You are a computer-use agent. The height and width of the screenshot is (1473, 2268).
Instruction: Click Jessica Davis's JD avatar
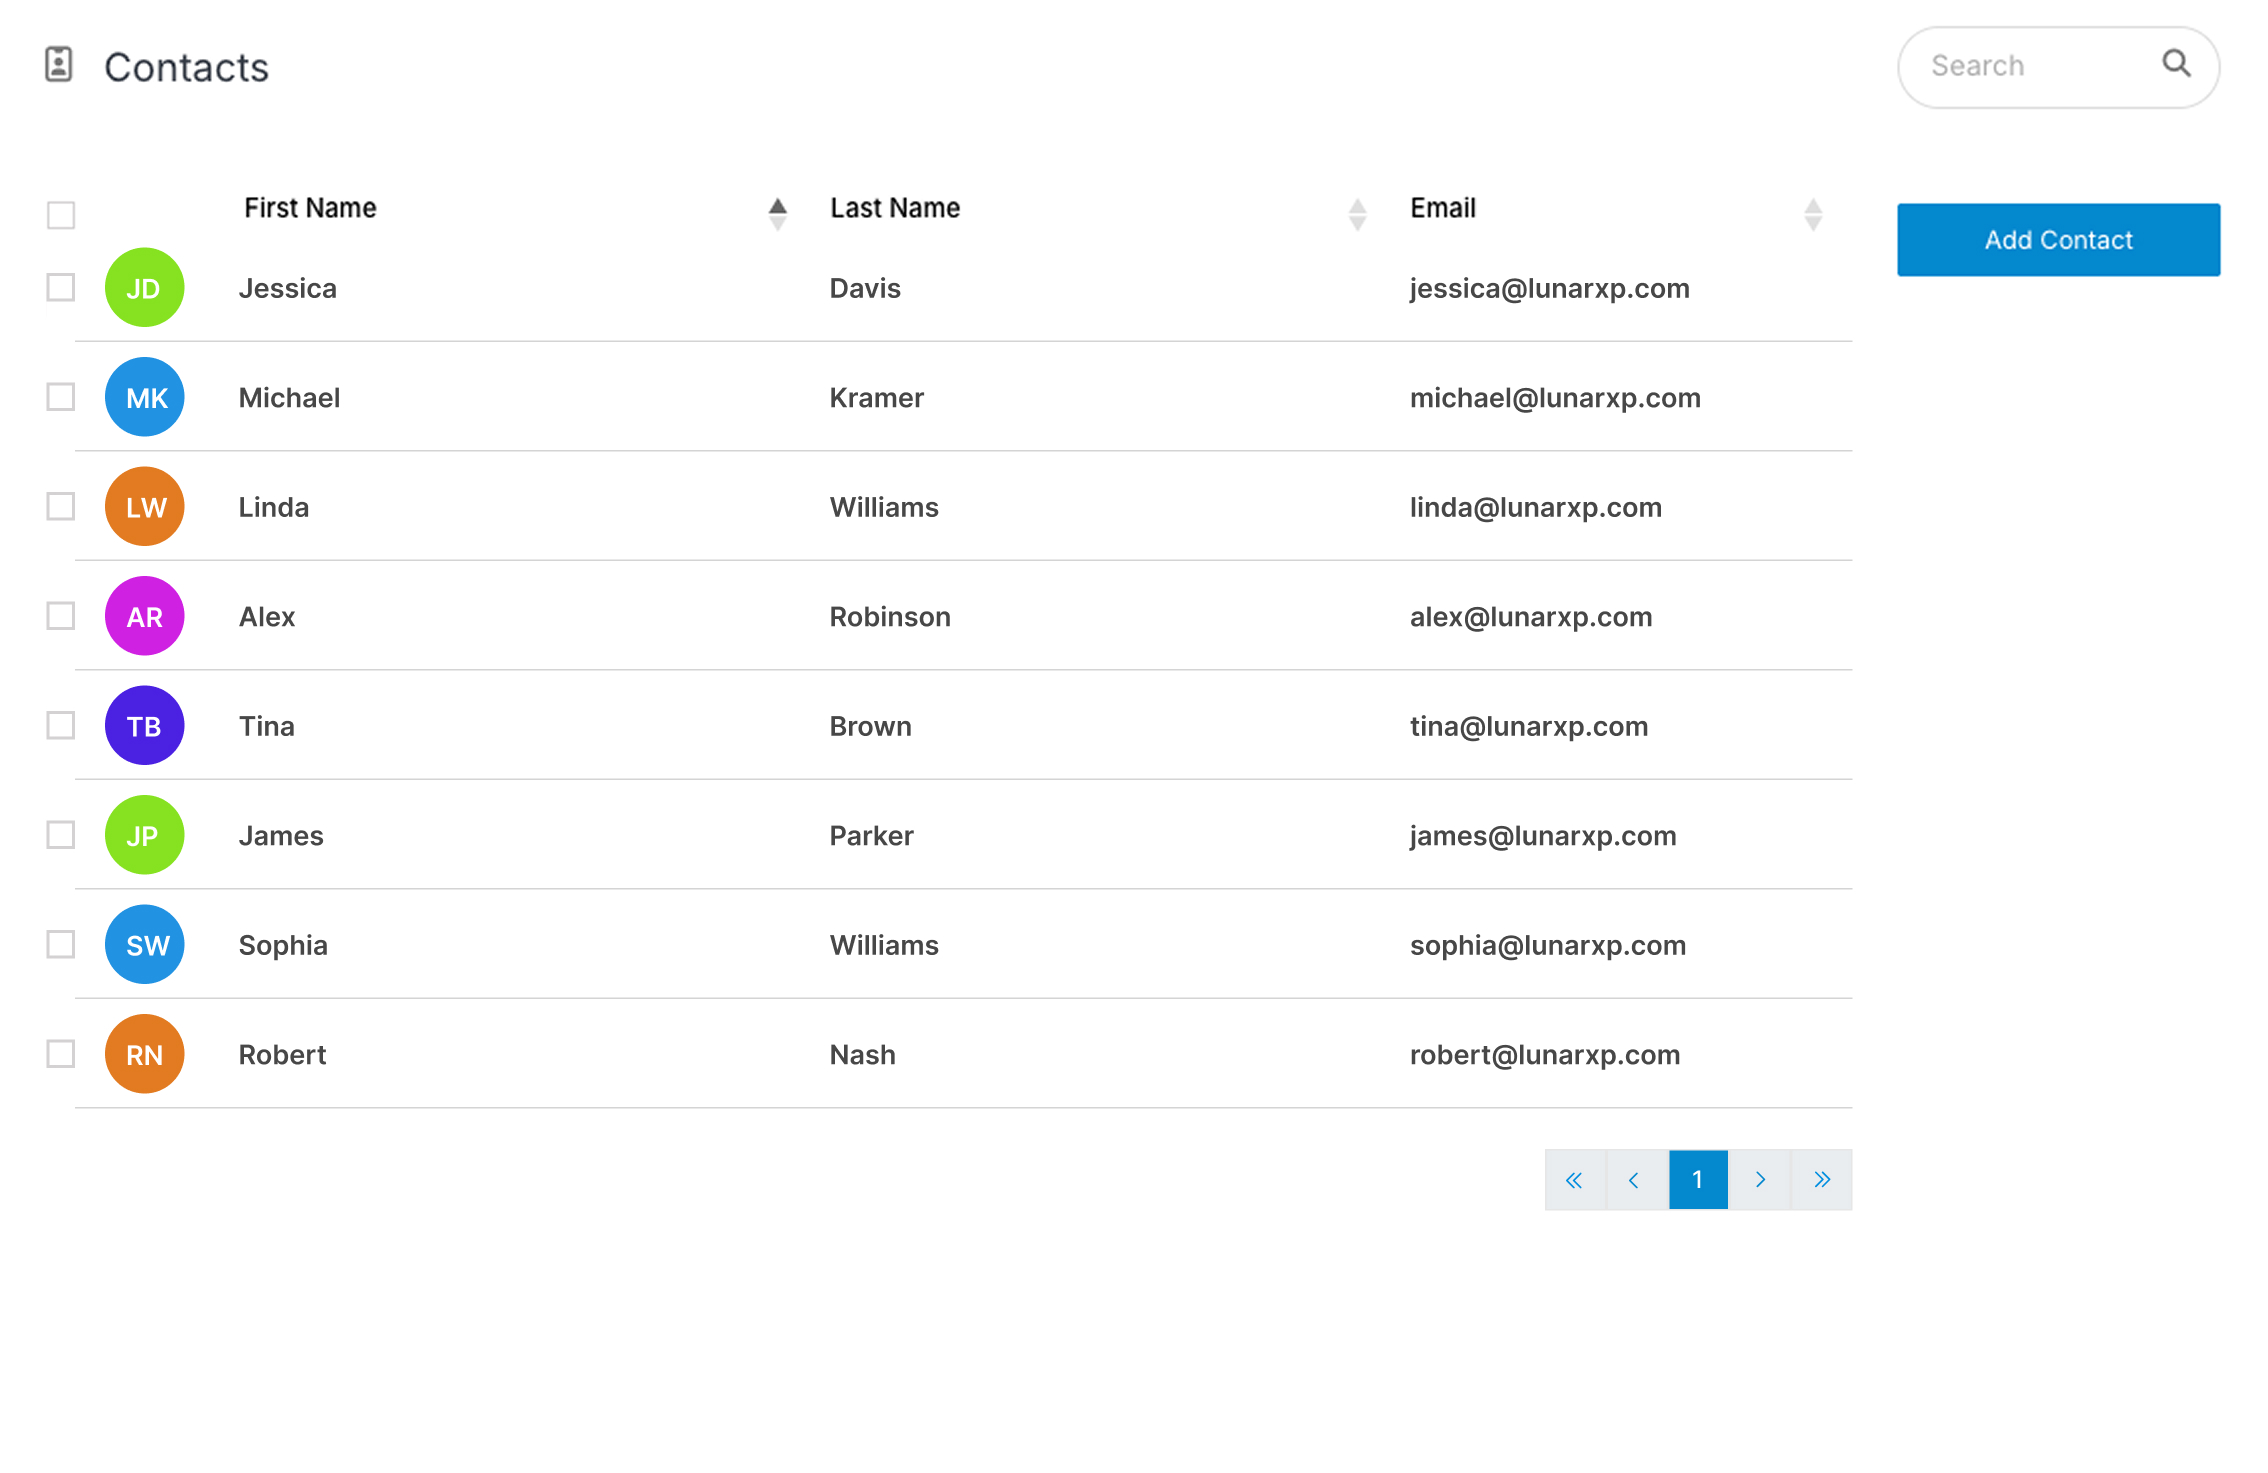coord(145,288)
